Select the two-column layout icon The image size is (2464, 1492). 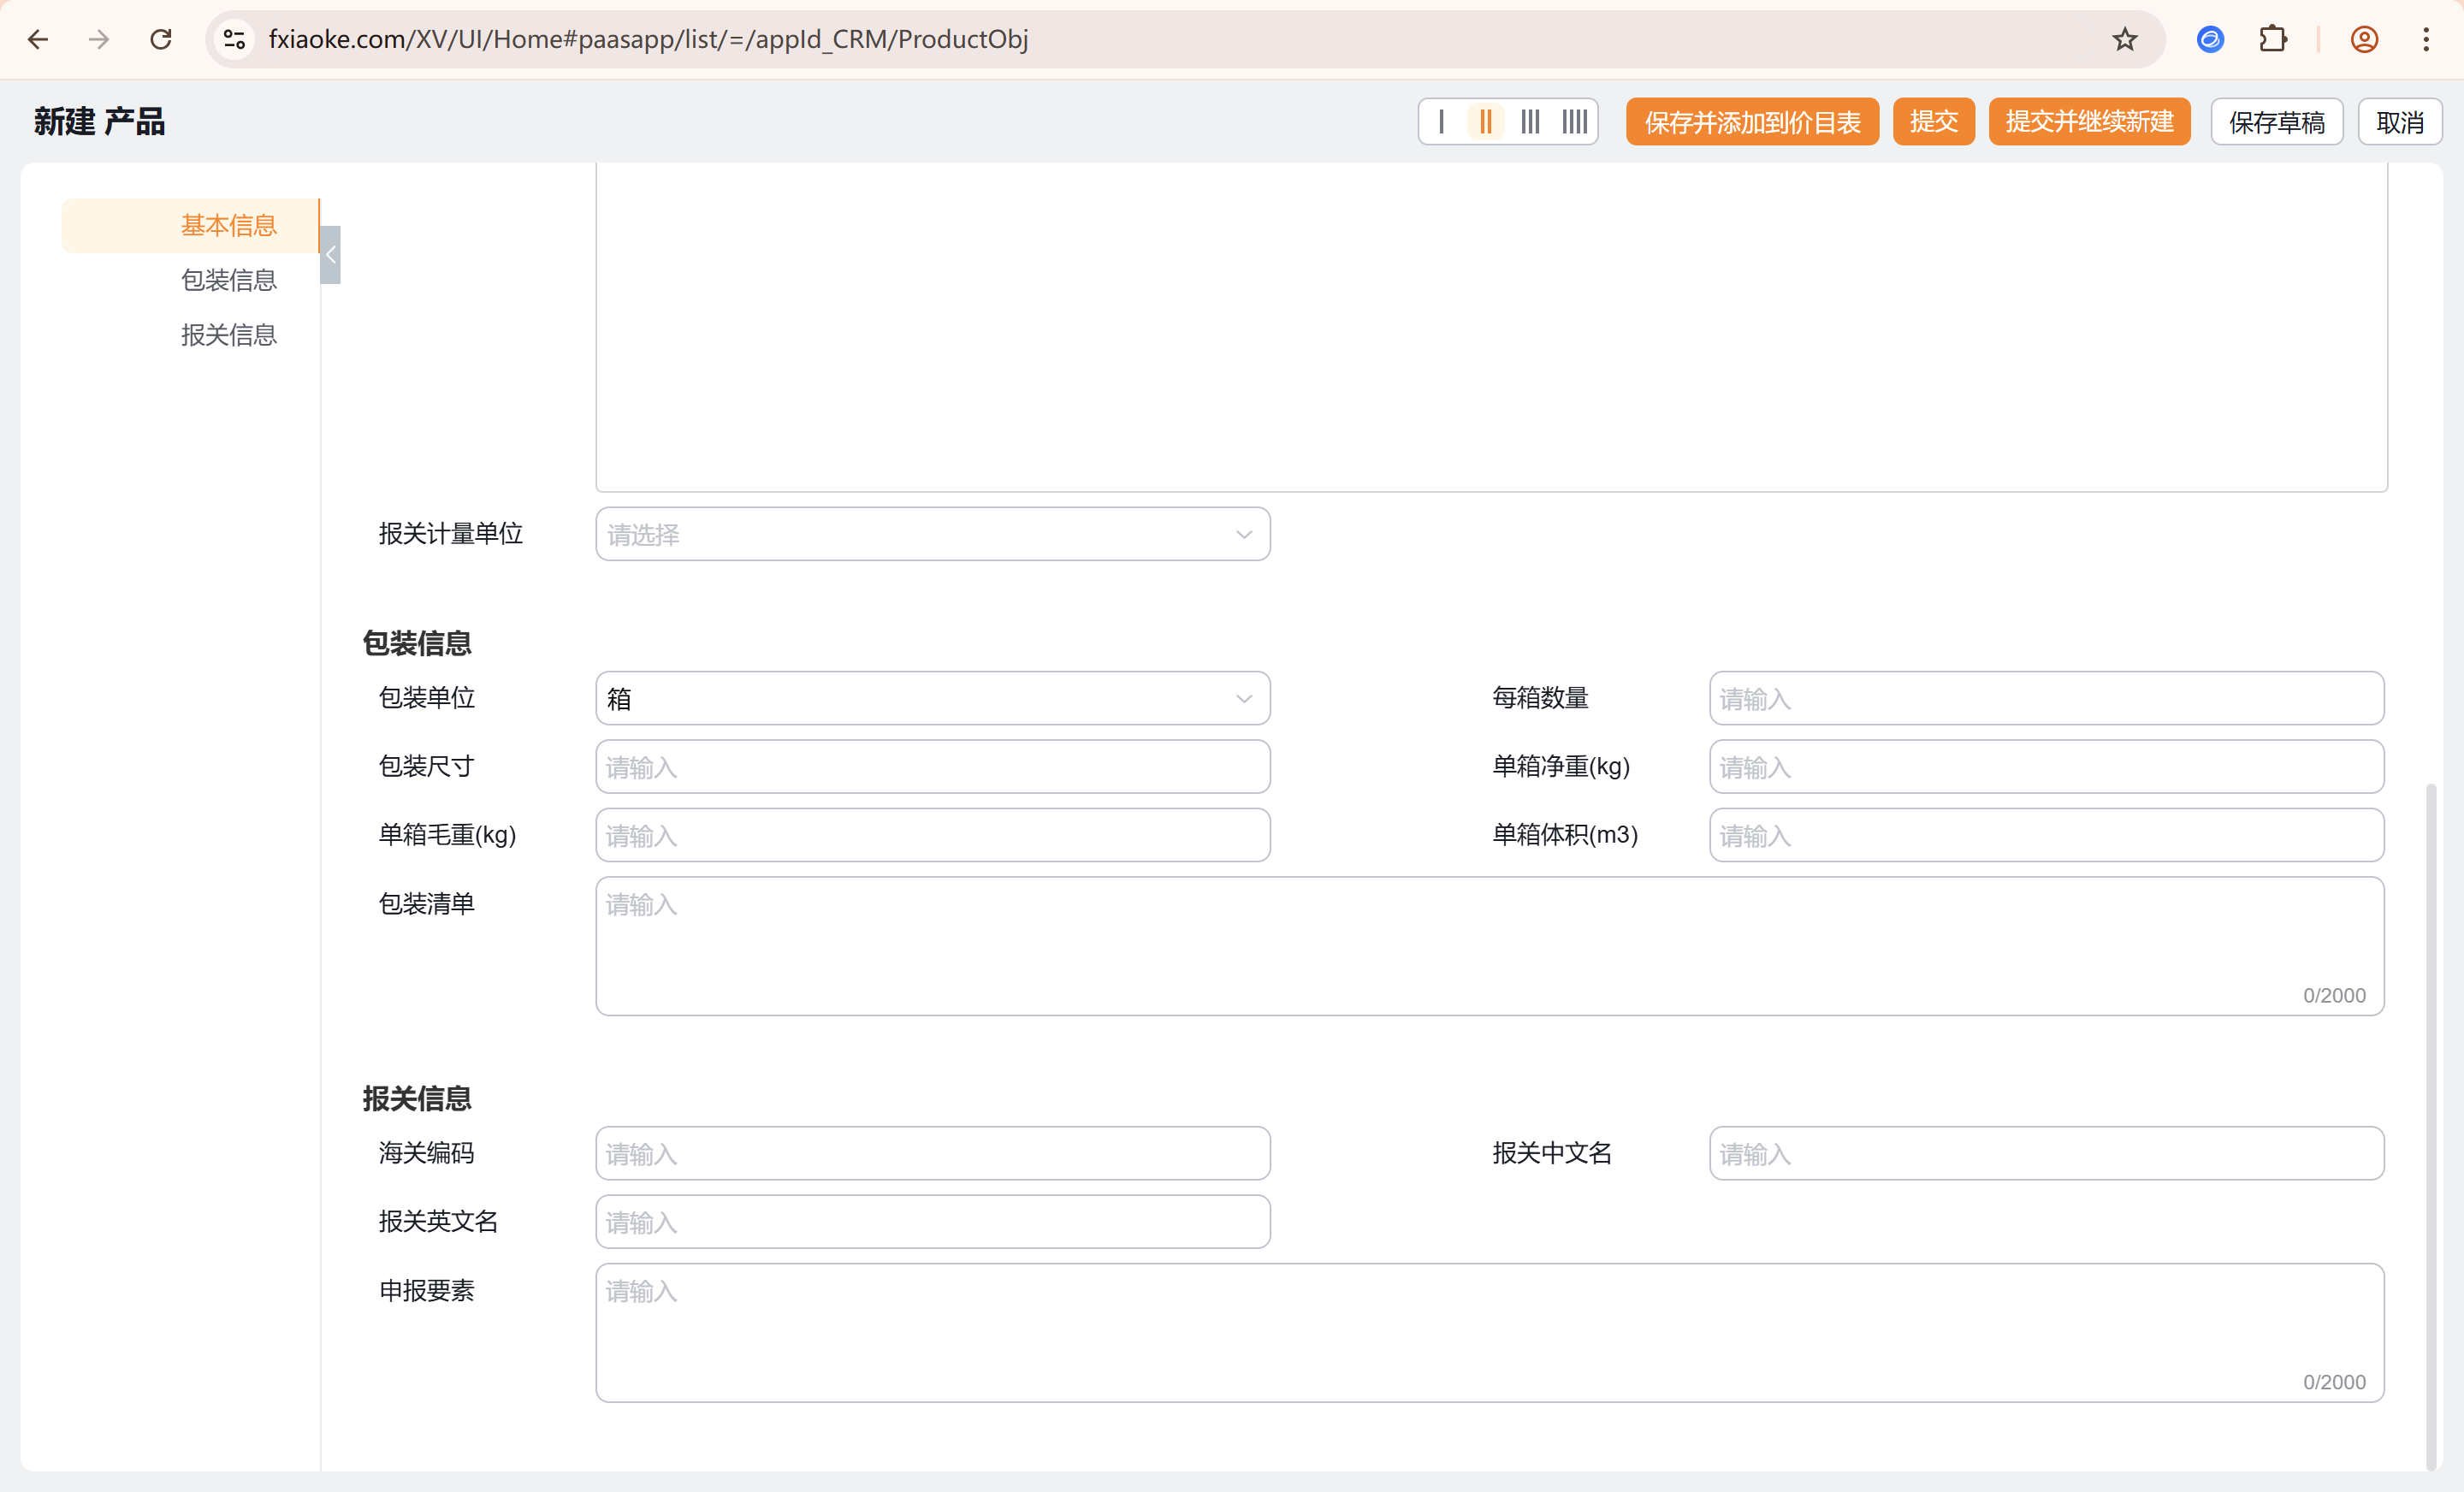click(x=1486, y=122)
